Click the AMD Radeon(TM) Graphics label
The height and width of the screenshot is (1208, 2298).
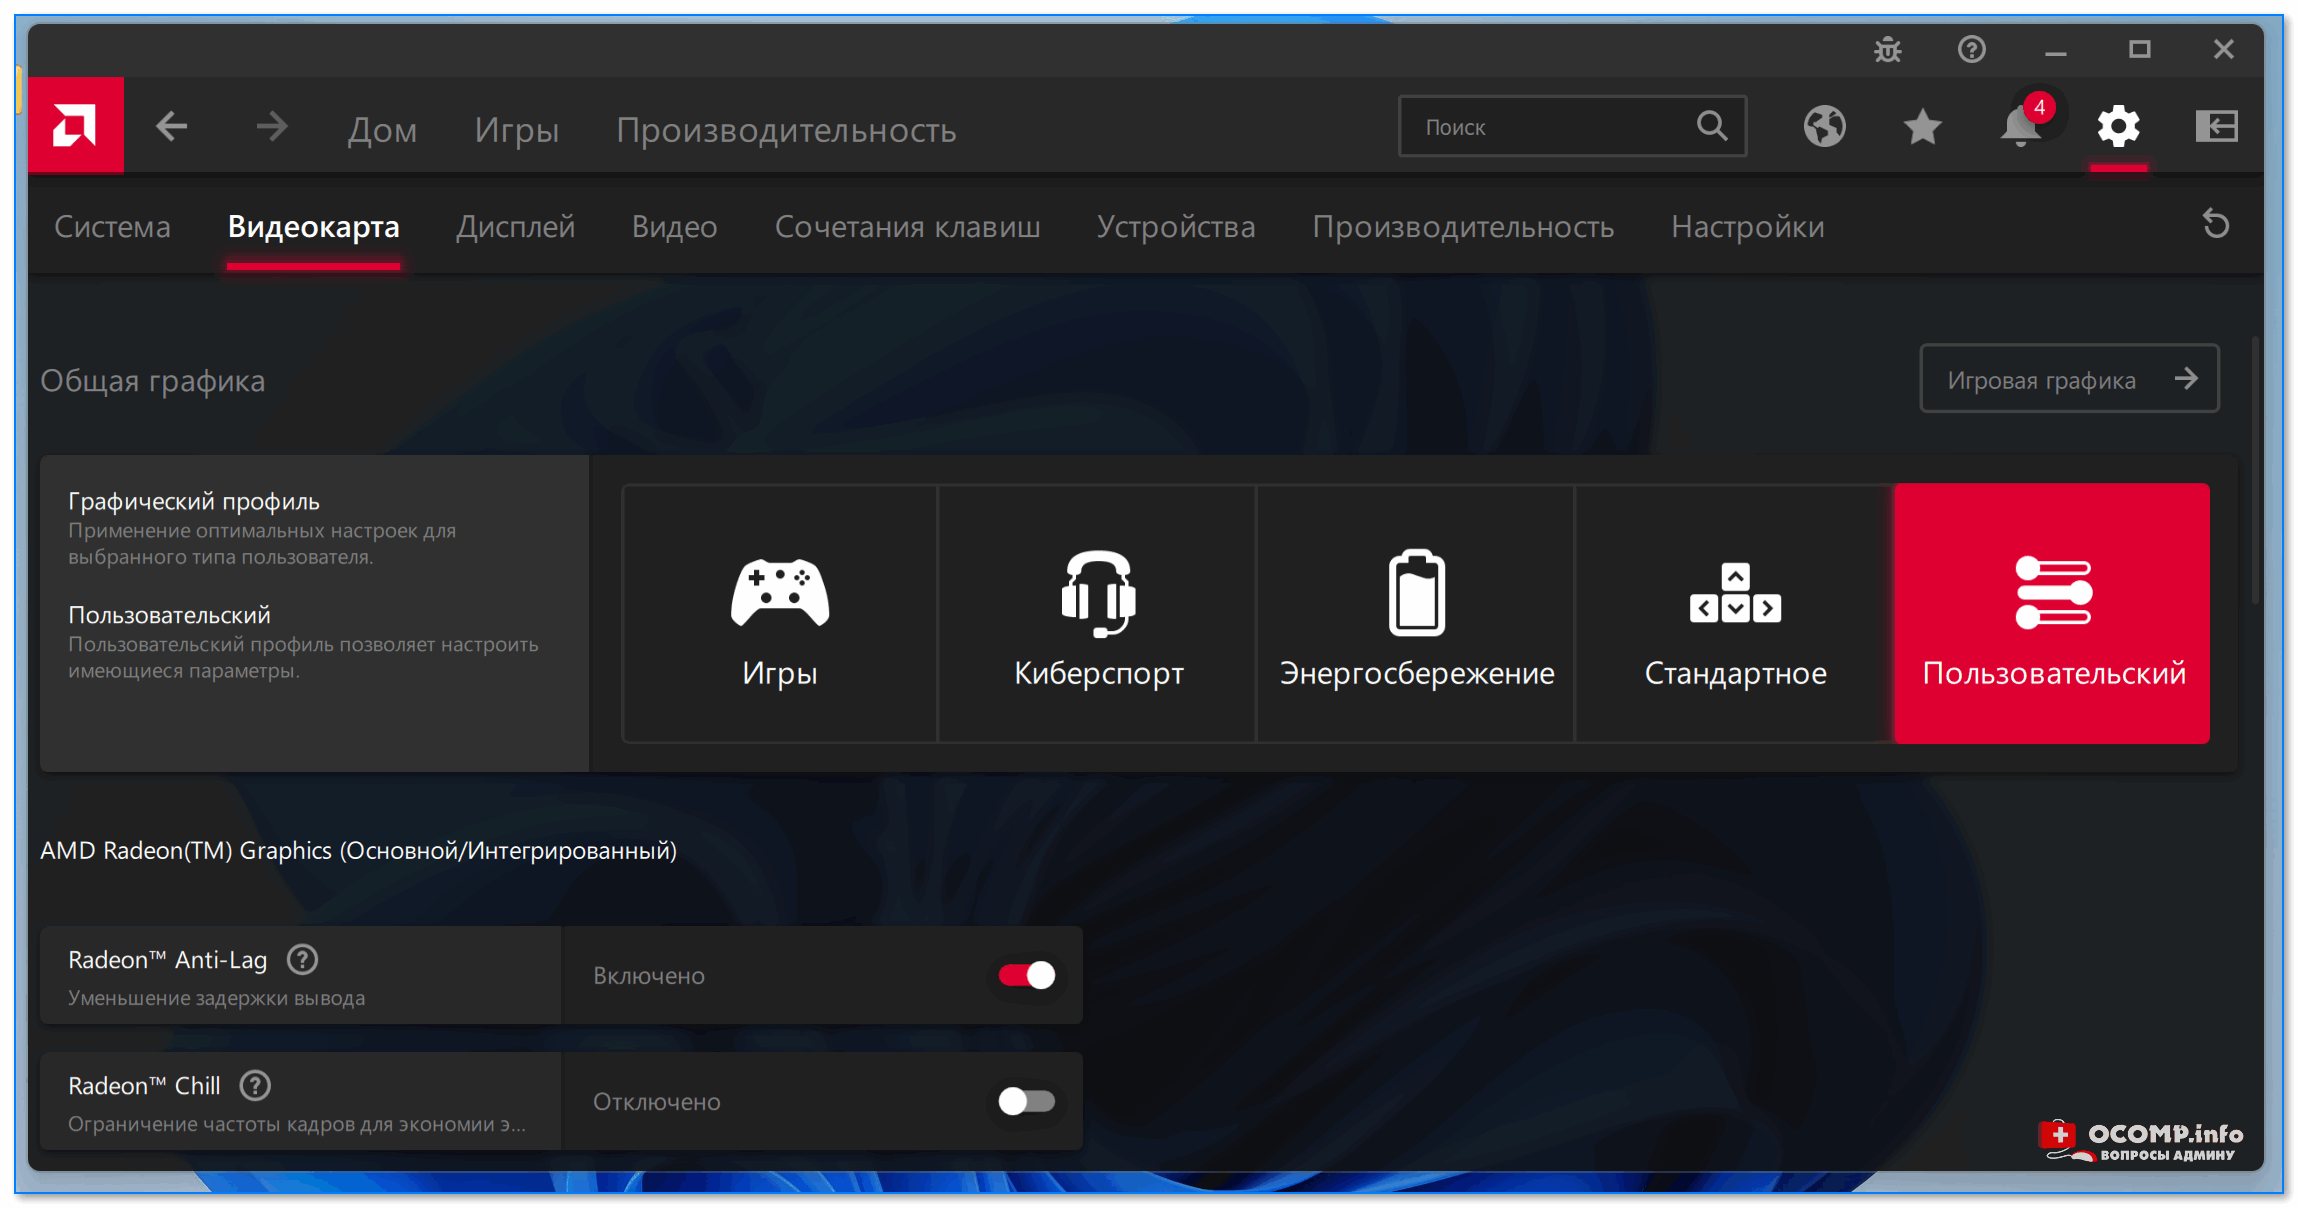pos(358,851)
